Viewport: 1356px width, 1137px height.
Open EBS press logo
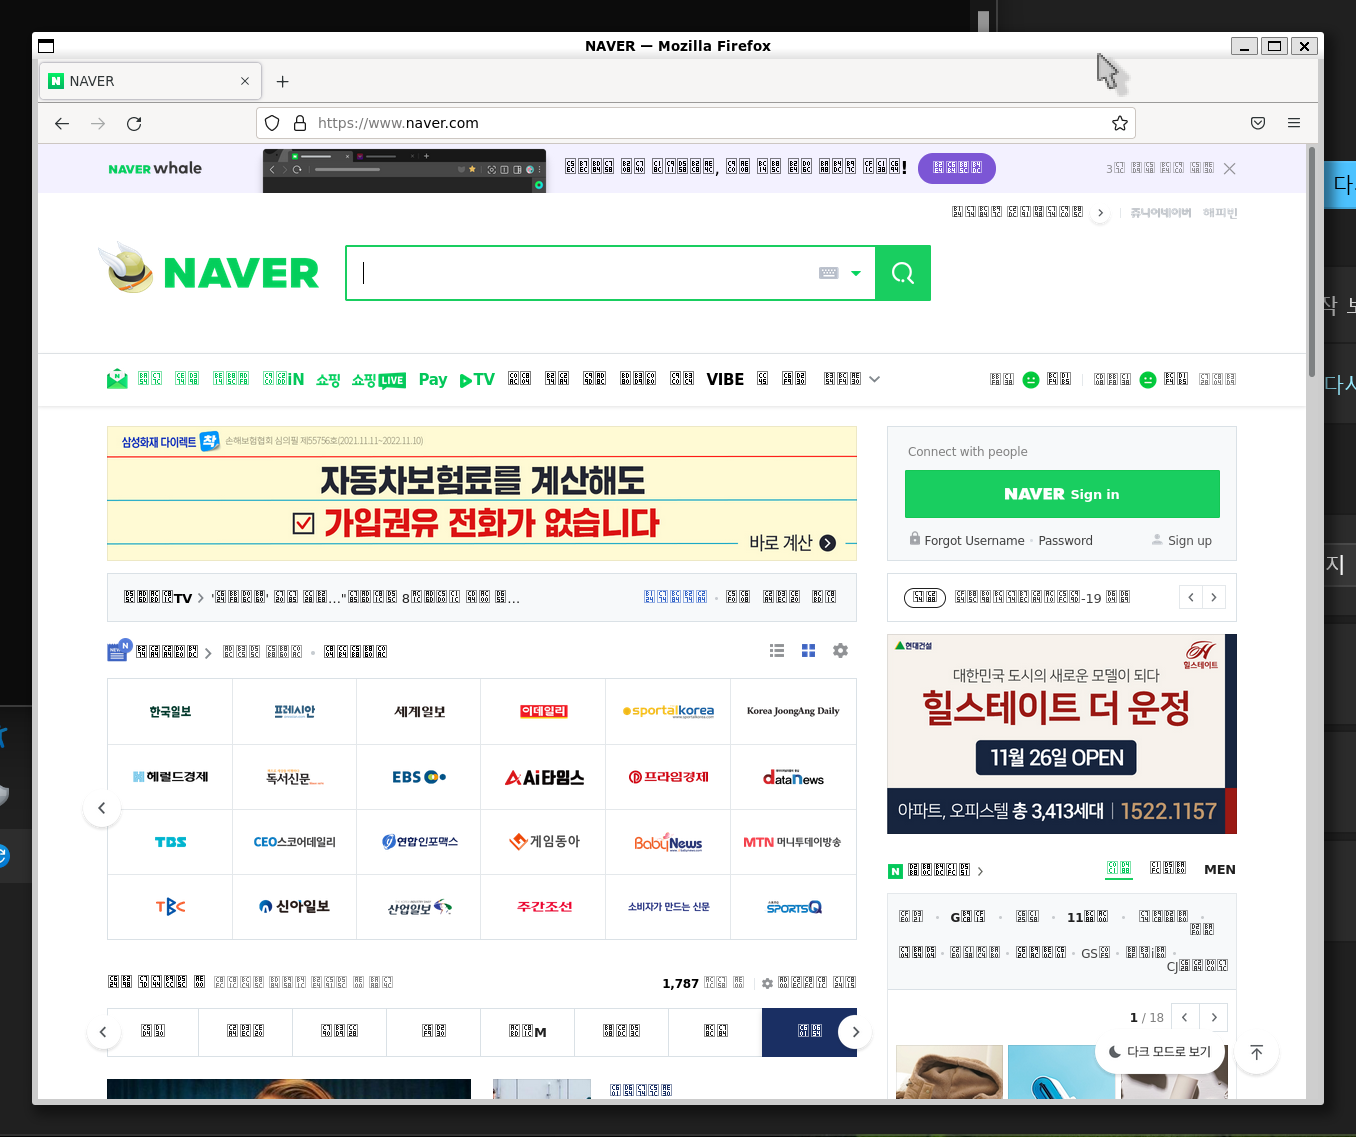pyautogui.click(x=419, y=777)
